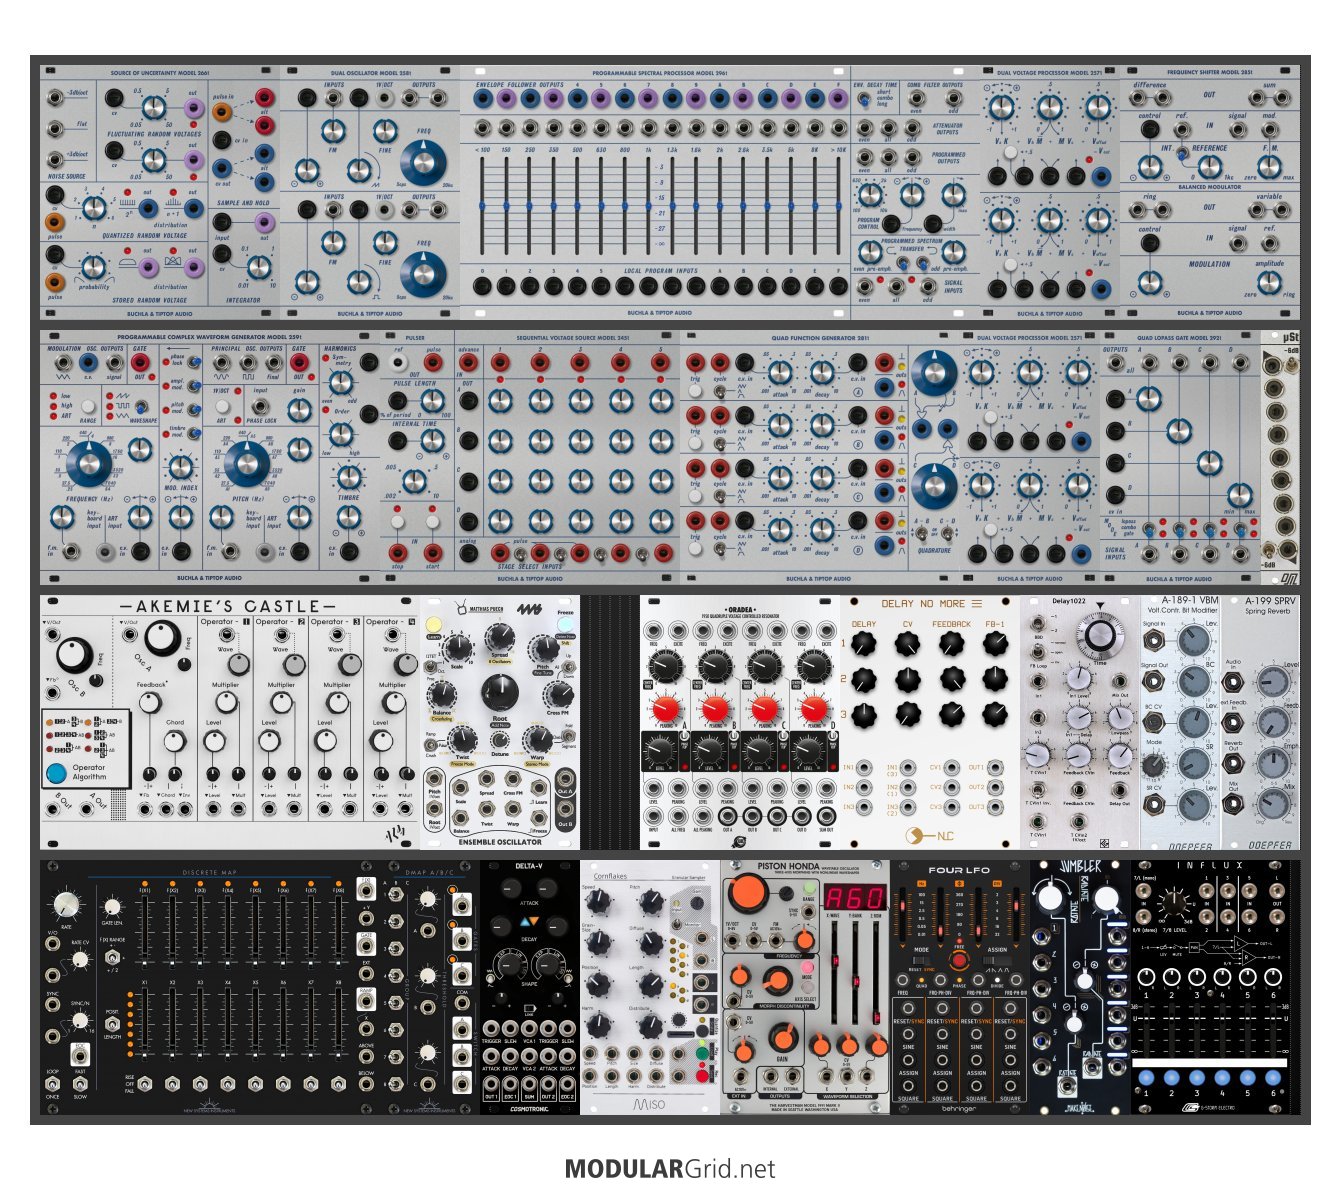1341x1190 pixels.
Task: Click the Operator 2 Multiplier knob
Action: (x=282, y=703)
